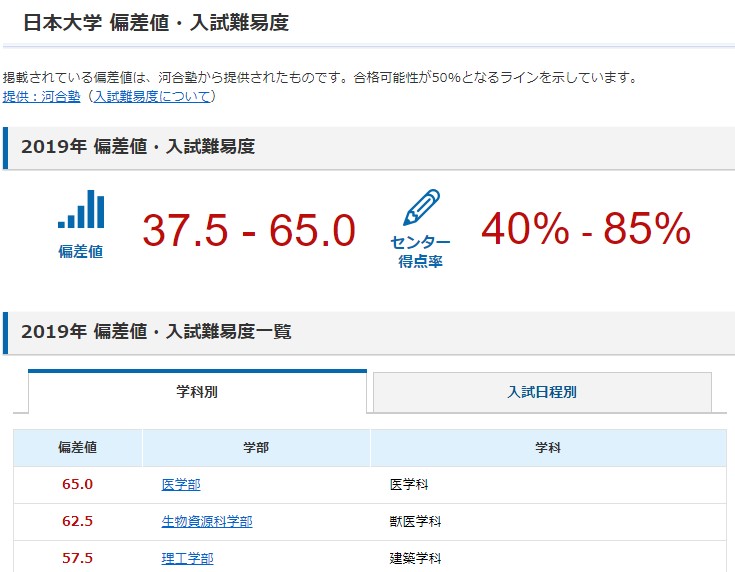The height and width of the screenshot is (572, 735).
Task: Select the 62.5 deviation value cell
Action: pos(78,521)
